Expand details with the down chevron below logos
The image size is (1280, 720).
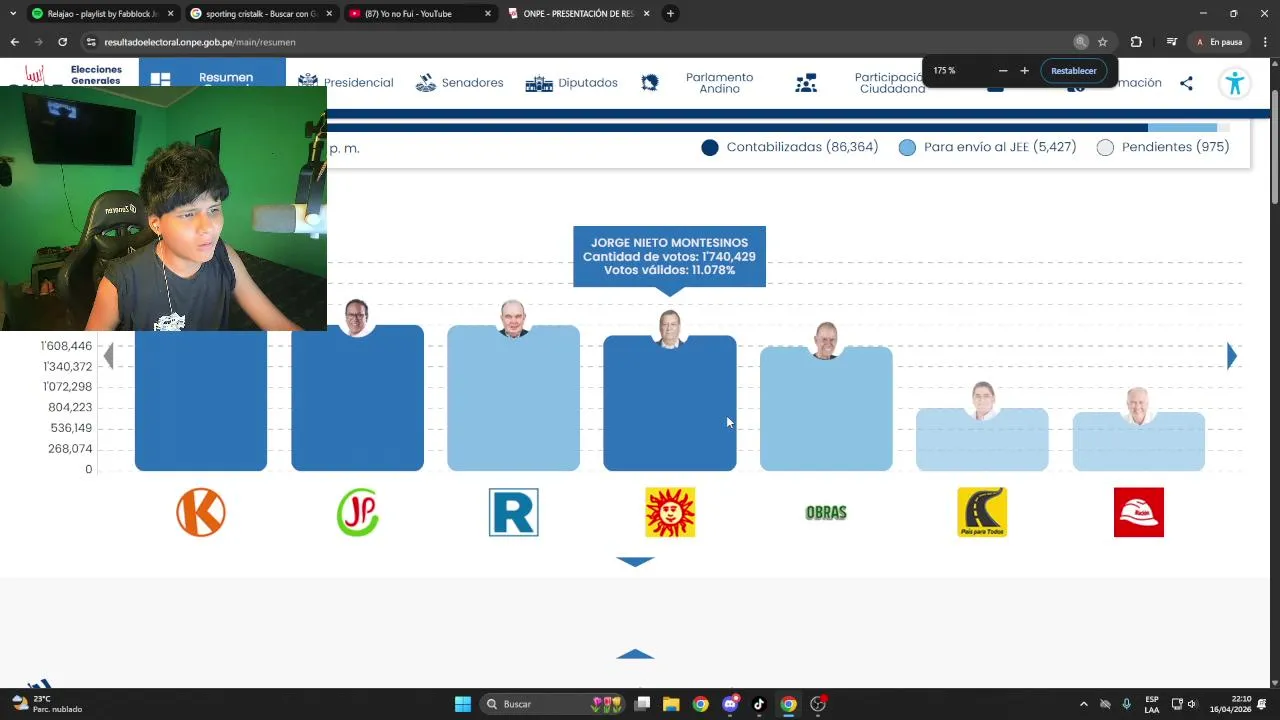(x=635, y=562)
